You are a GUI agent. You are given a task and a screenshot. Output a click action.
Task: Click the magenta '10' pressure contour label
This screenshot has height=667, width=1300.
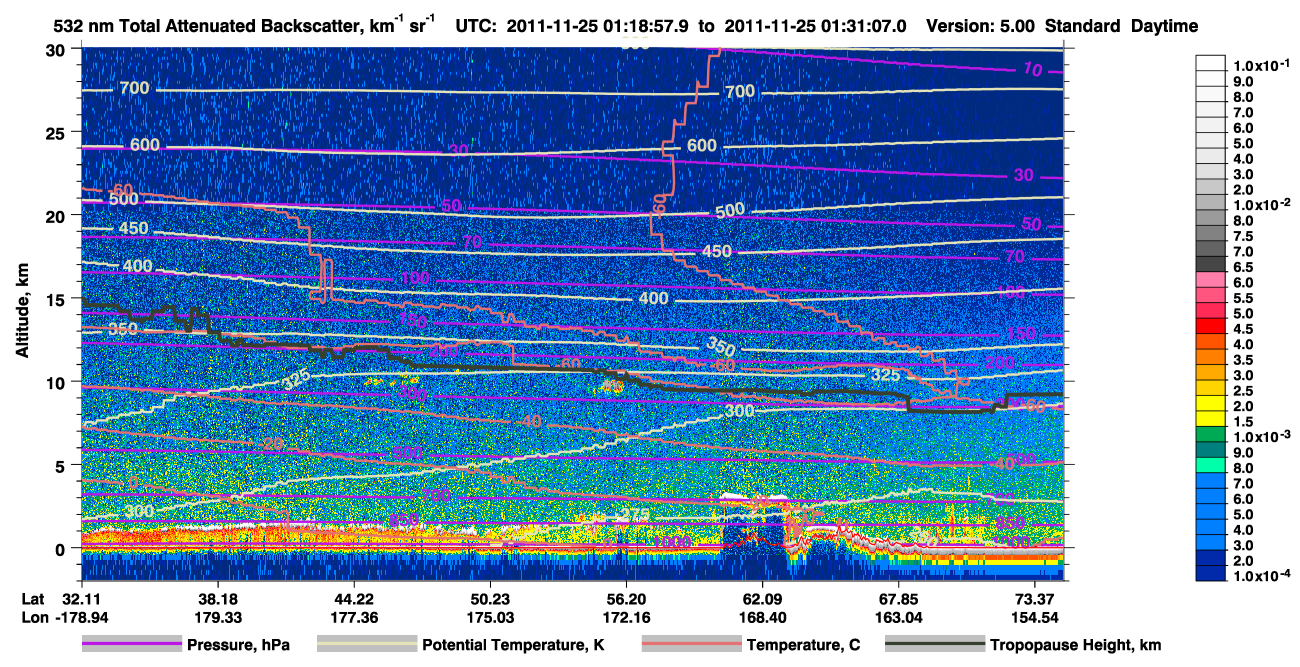point(1032,68)
